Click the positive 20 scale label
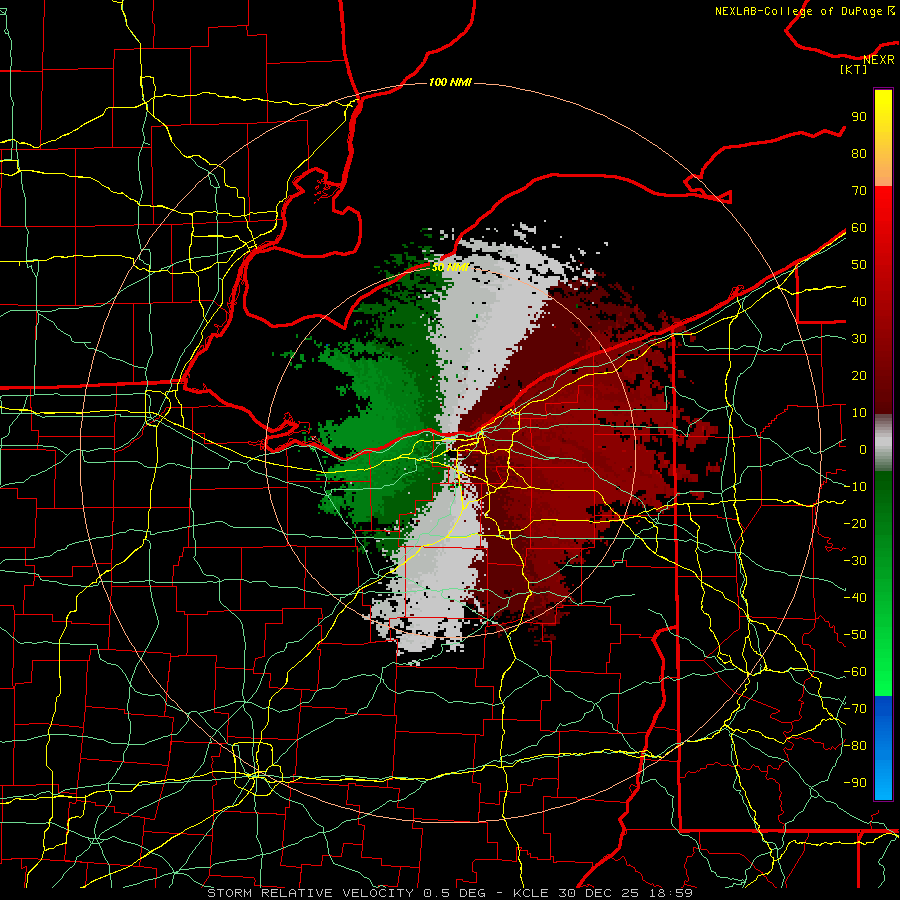The height and width of the screenshot is (900, 900). [859, 375]
